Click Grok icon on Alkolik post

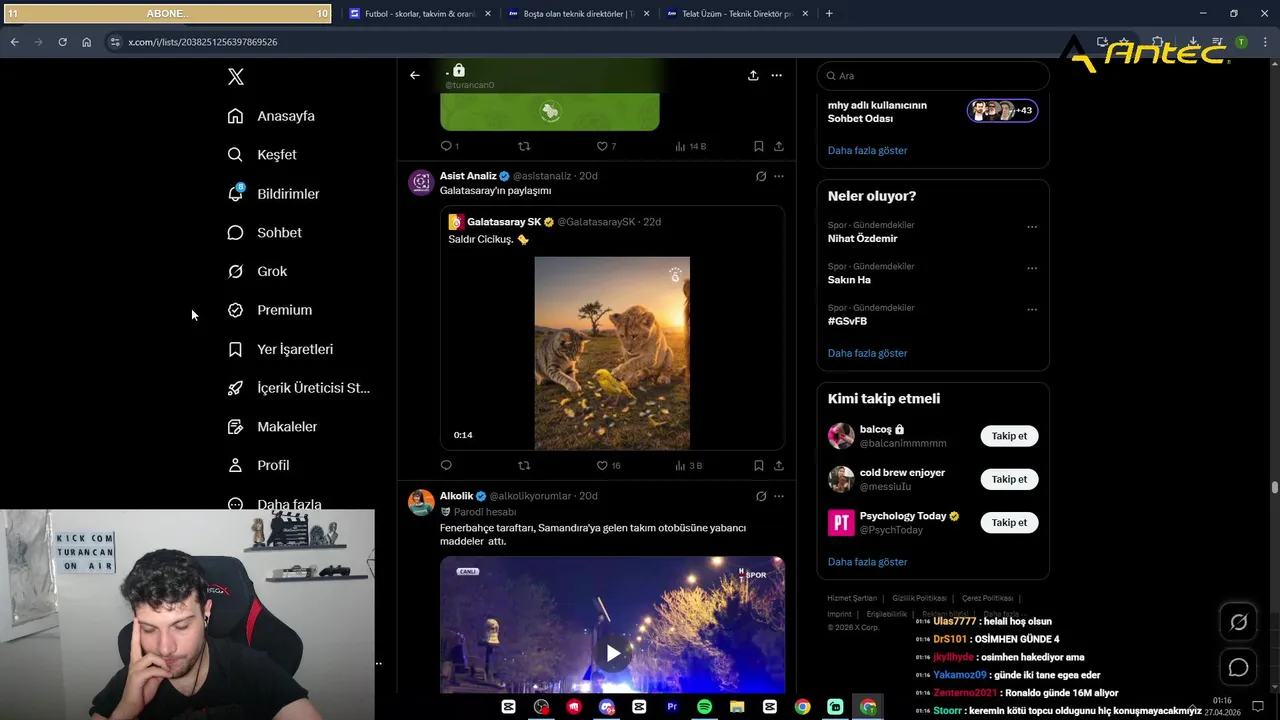click(x=761, y=496)
